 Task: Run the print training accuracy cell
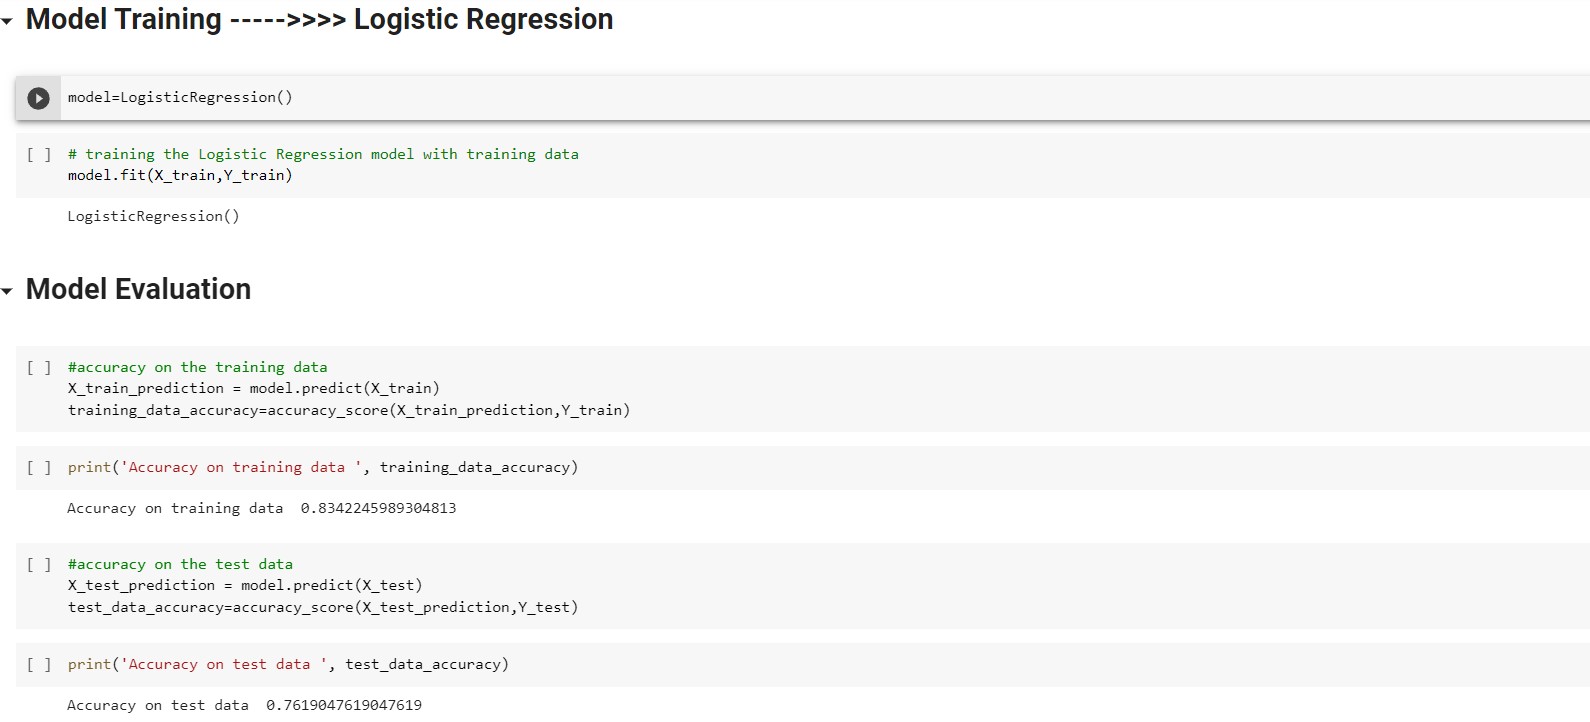(38, 466)
